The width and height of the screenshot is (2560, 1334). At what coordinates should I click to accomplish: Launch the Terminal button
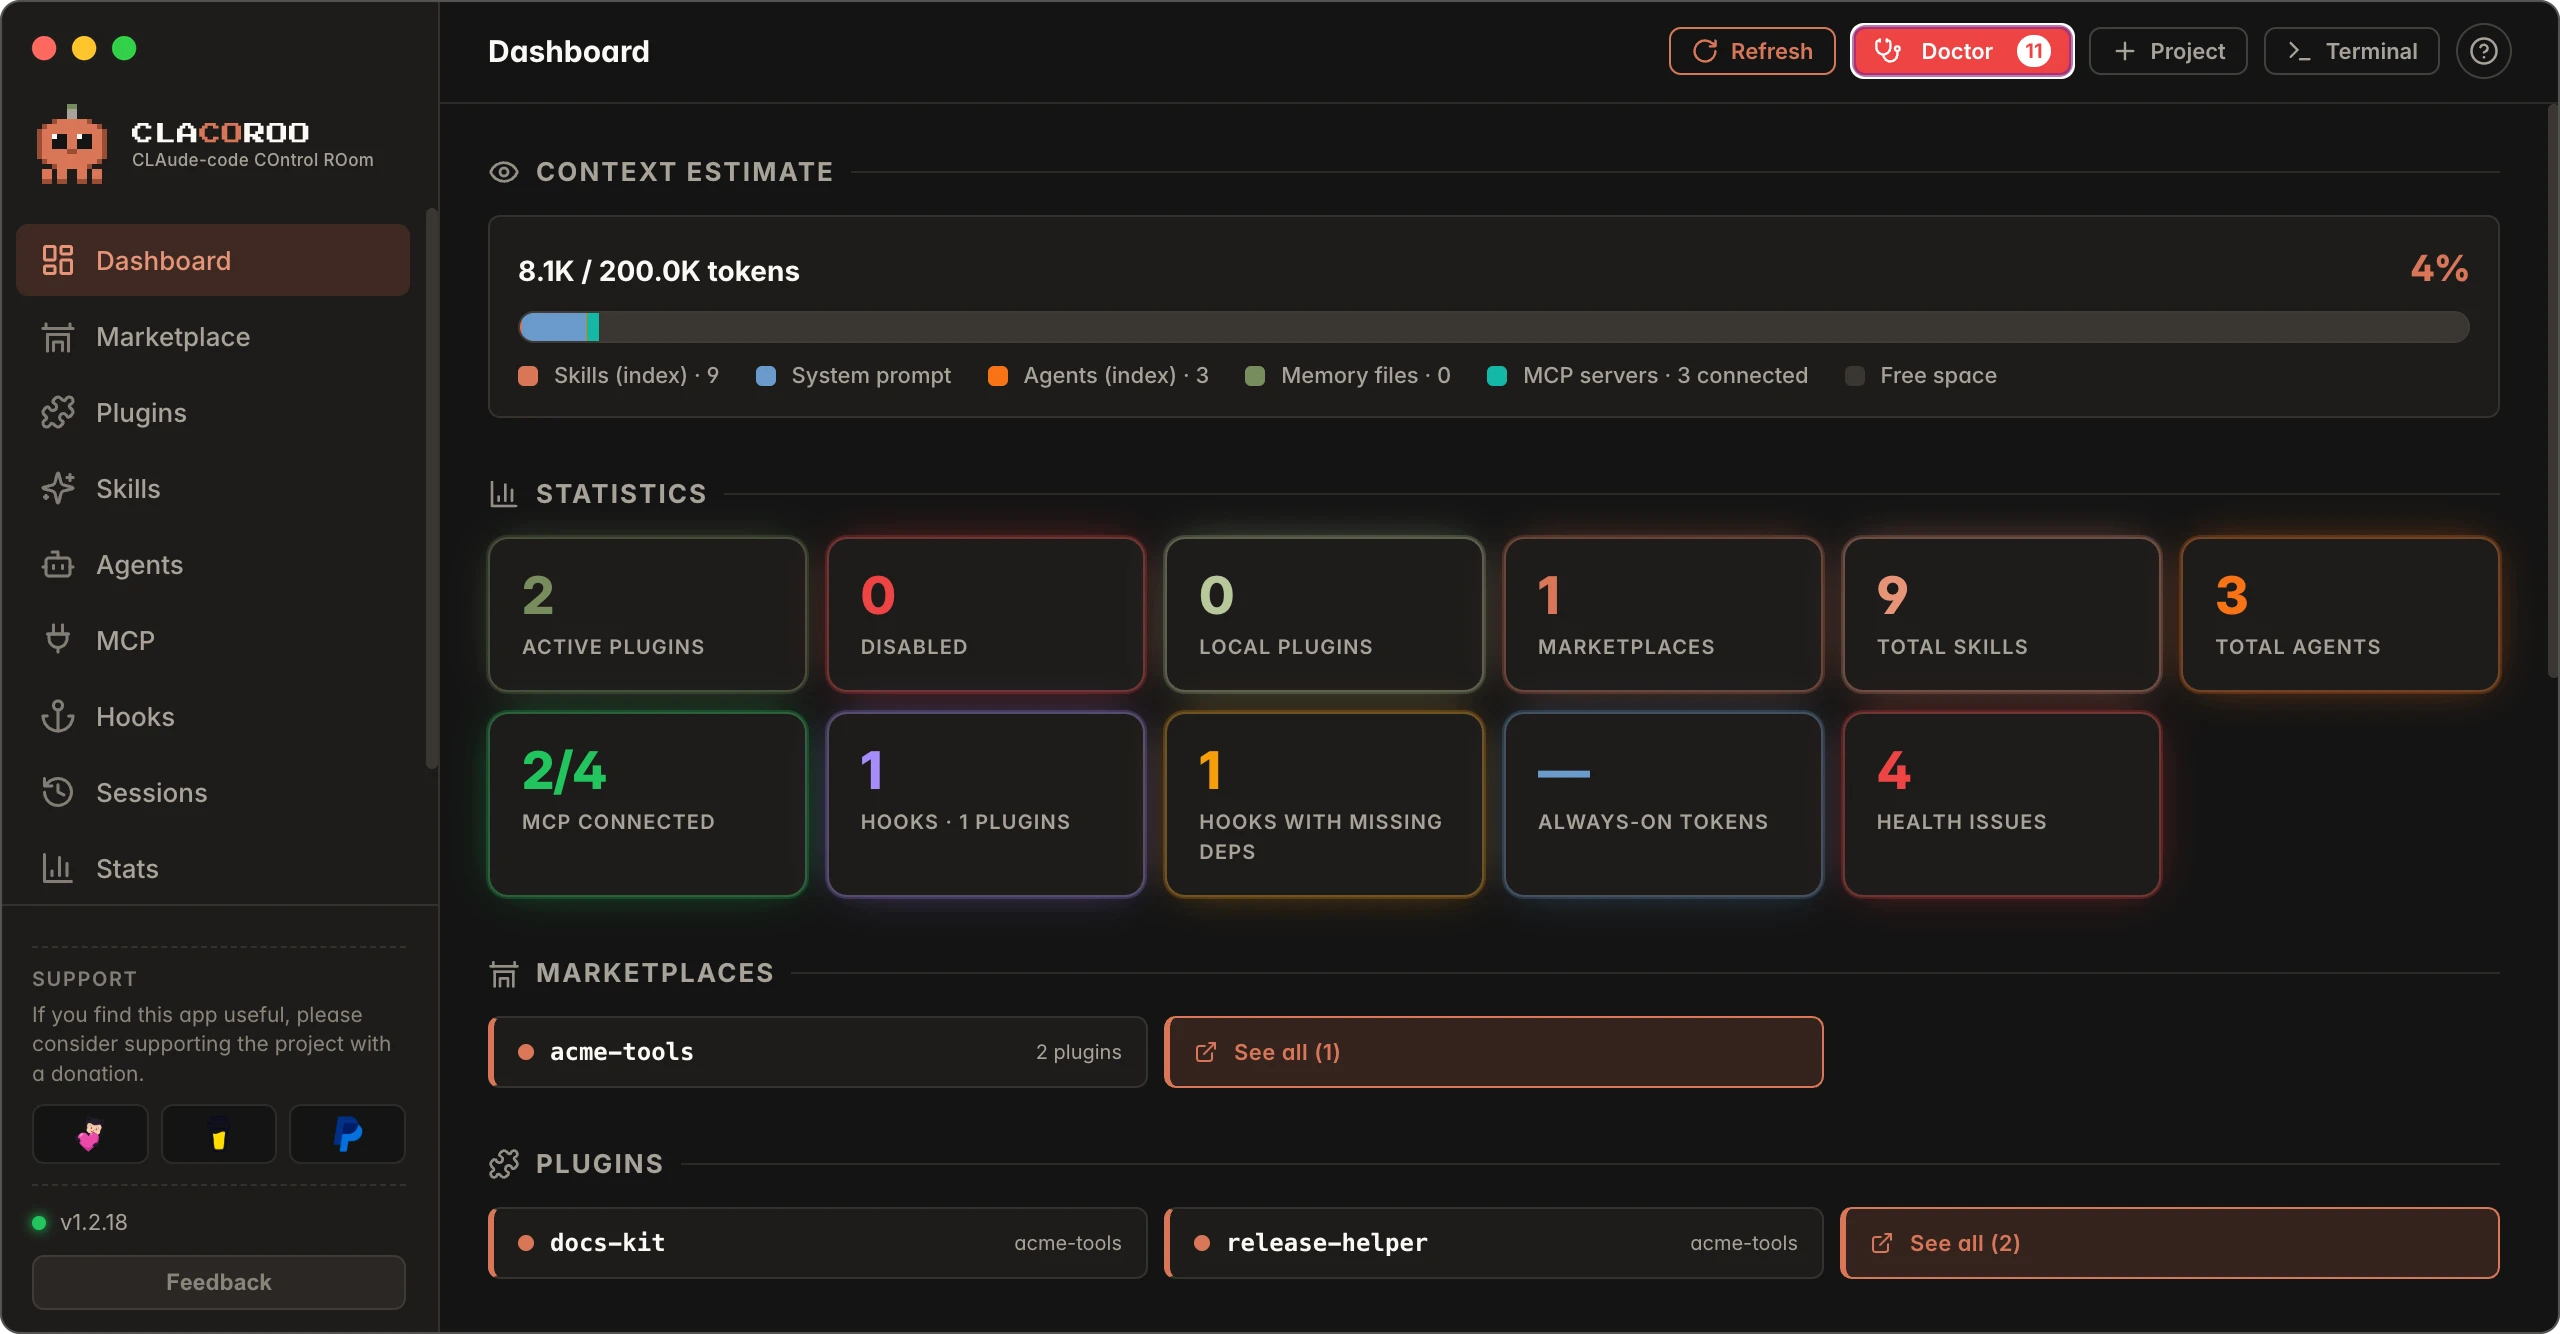pos(2352,51)
